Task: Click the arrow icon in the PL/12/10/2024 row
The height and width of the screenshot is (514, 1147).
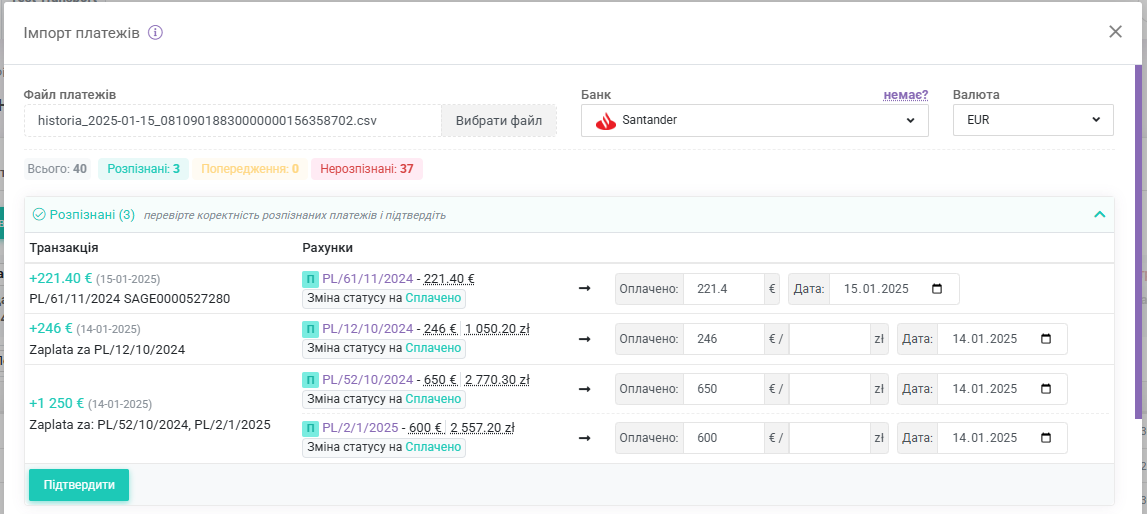Action: [584, 339]
